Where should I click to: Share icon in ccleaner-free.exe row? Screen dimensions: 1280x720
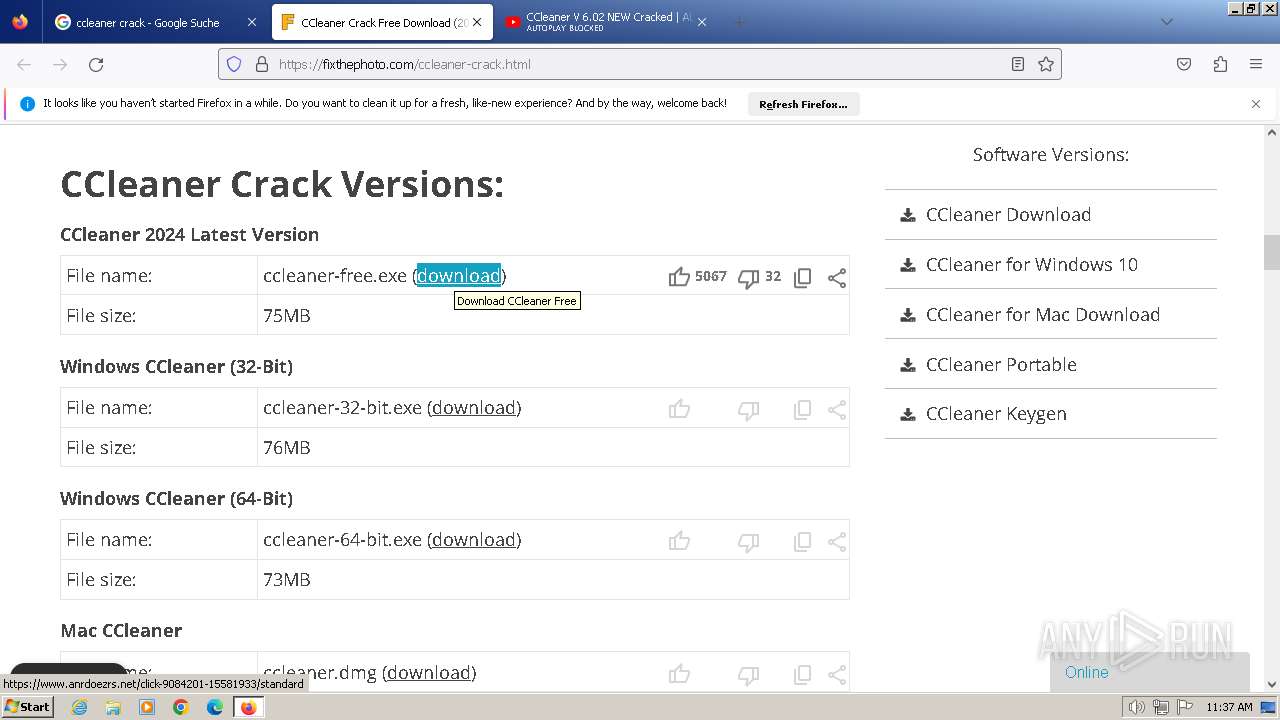pyautogui.click(x=837, y=278)
